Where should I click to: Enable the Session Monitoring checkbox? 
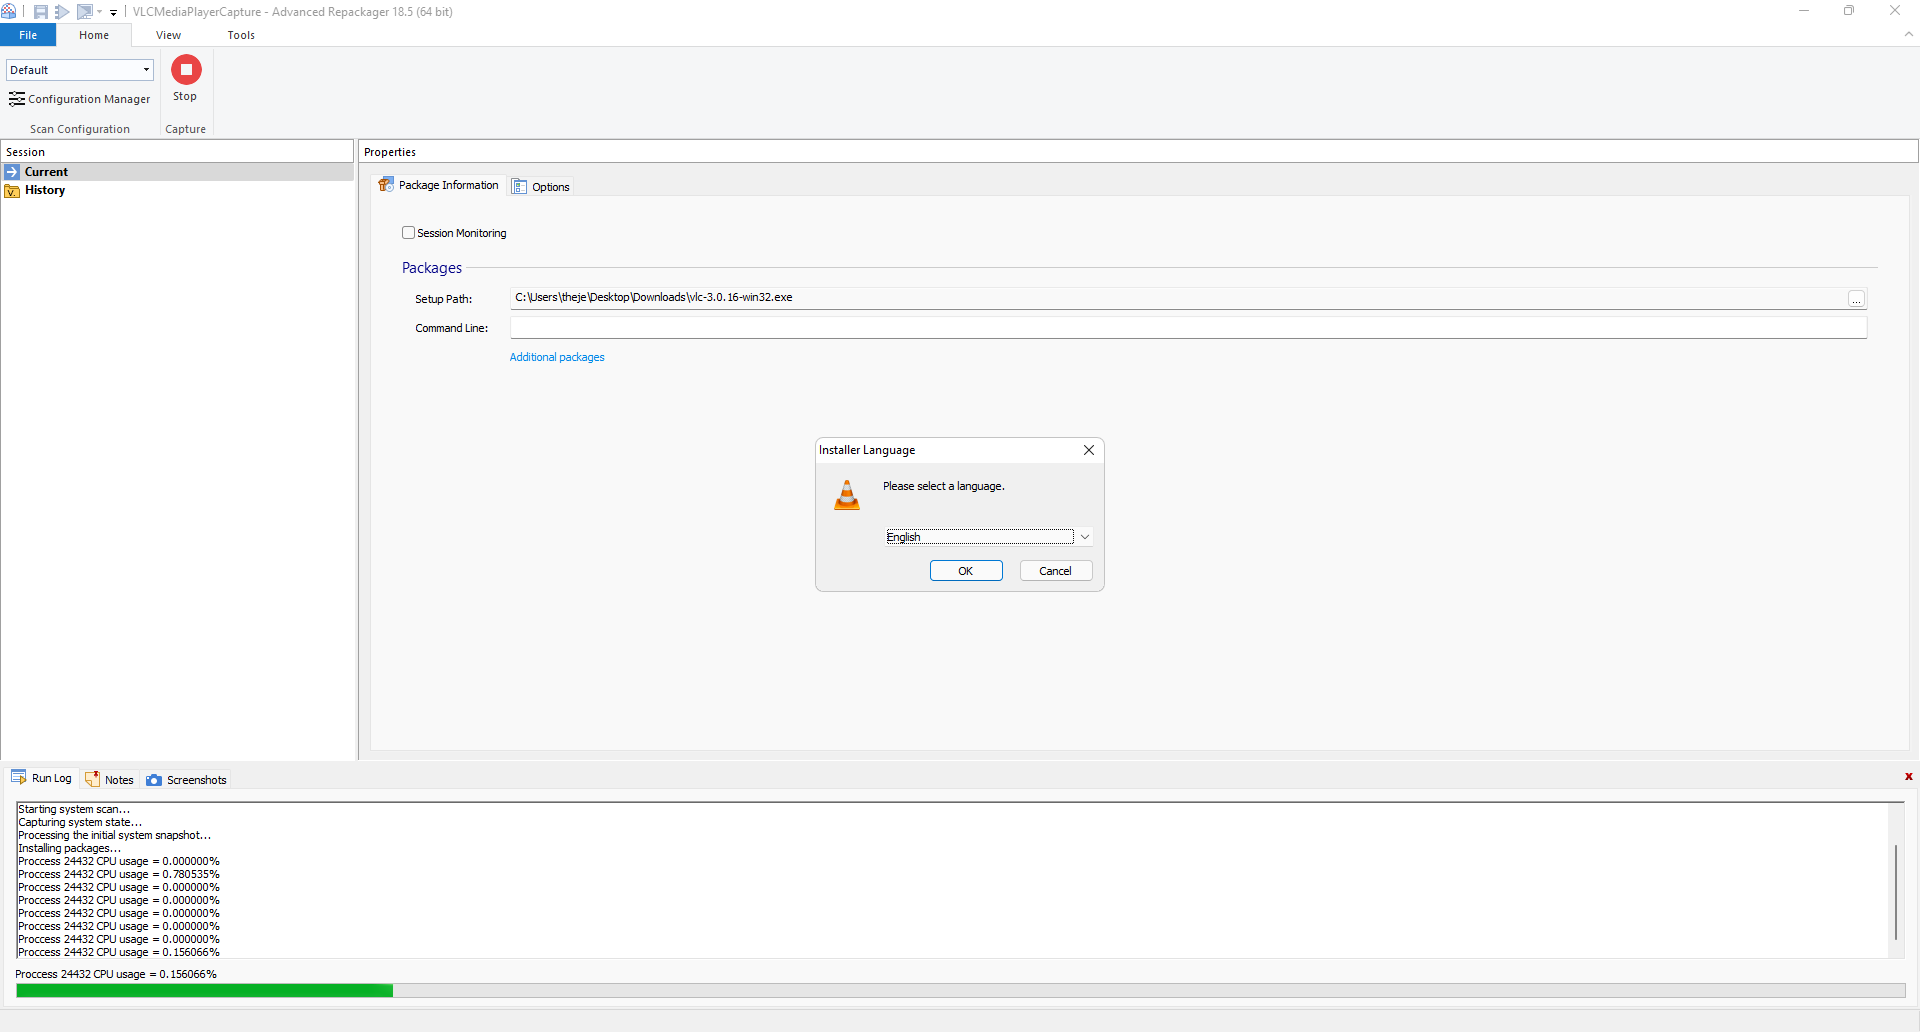pos(408,233)
